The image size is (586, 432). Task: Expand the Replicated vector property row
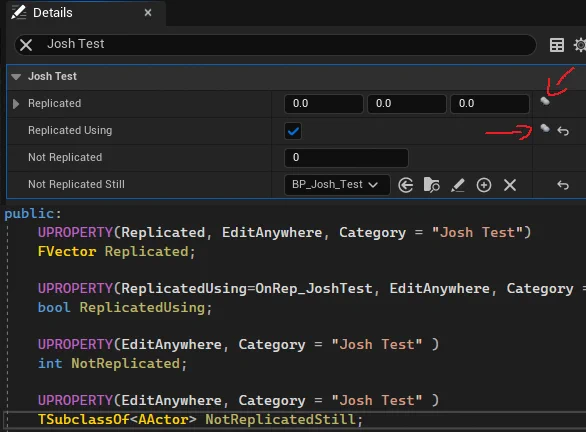16,104
